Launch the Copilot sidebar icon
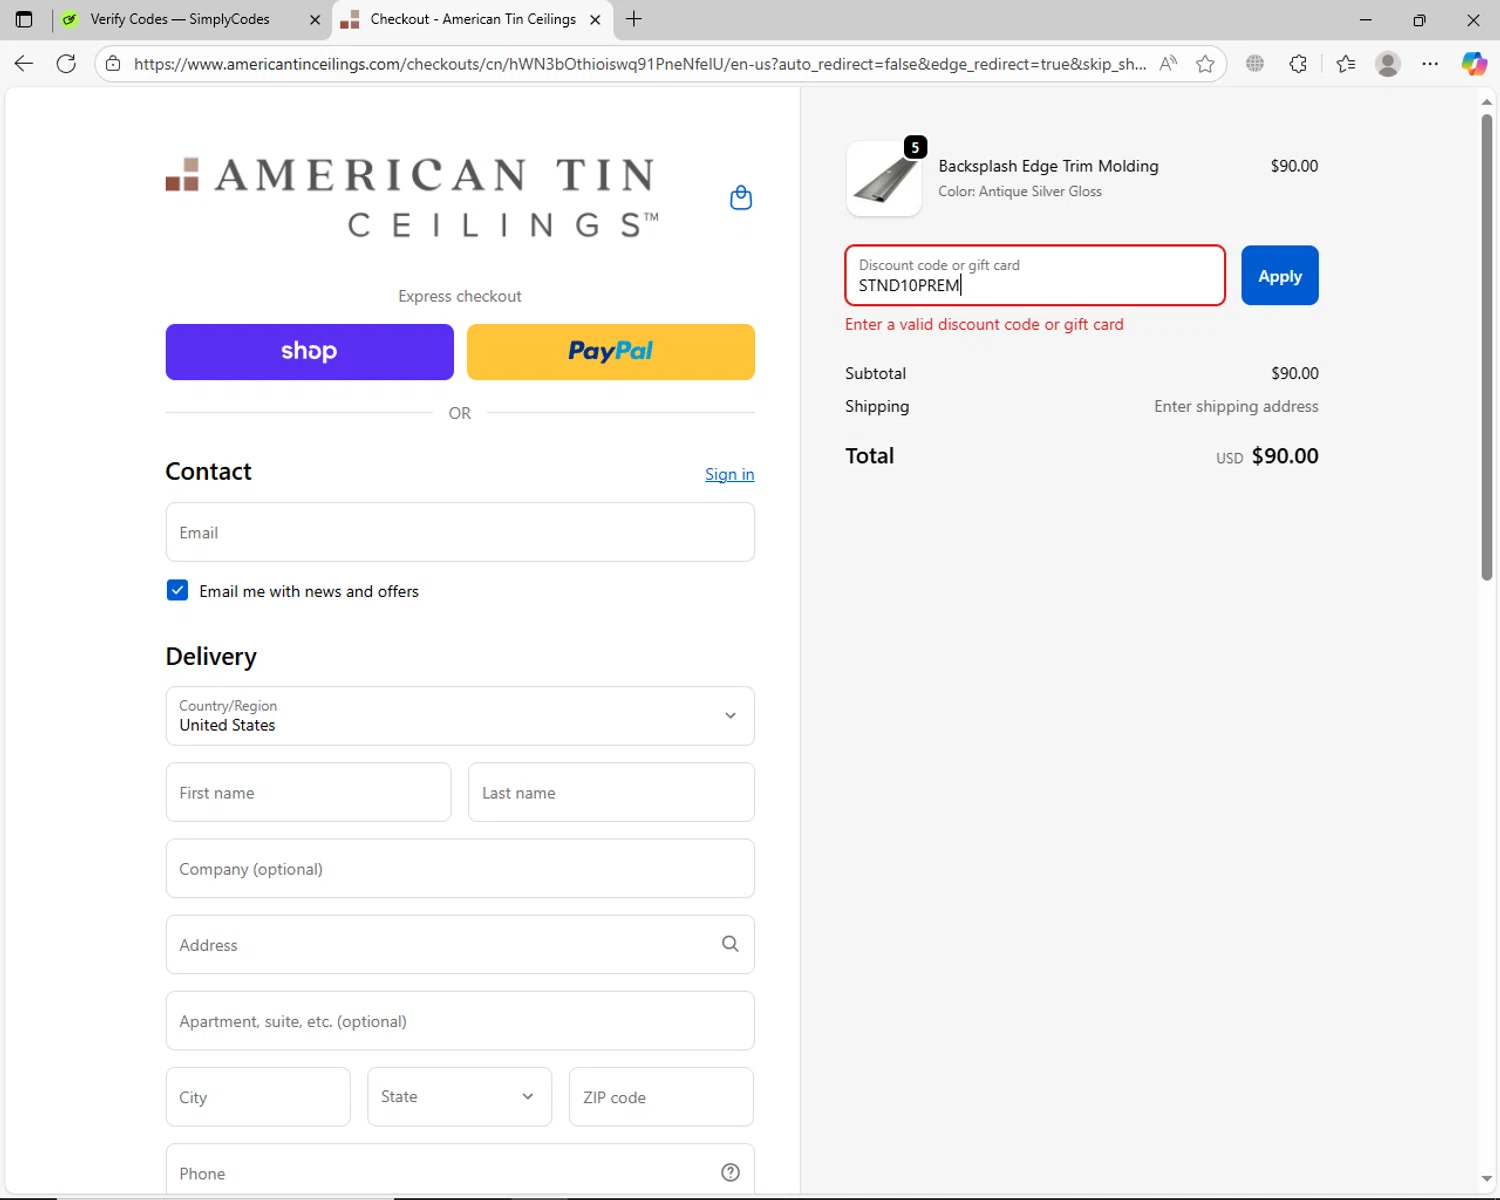The image size is (1500, 1200). tap(1474, 64)
